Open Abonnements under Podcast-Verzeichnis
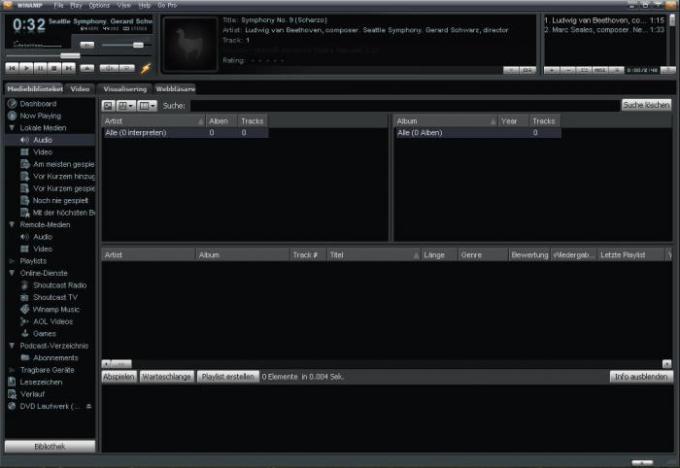The width and height of the screenshot is (680, 468). [x=55, y=358]
